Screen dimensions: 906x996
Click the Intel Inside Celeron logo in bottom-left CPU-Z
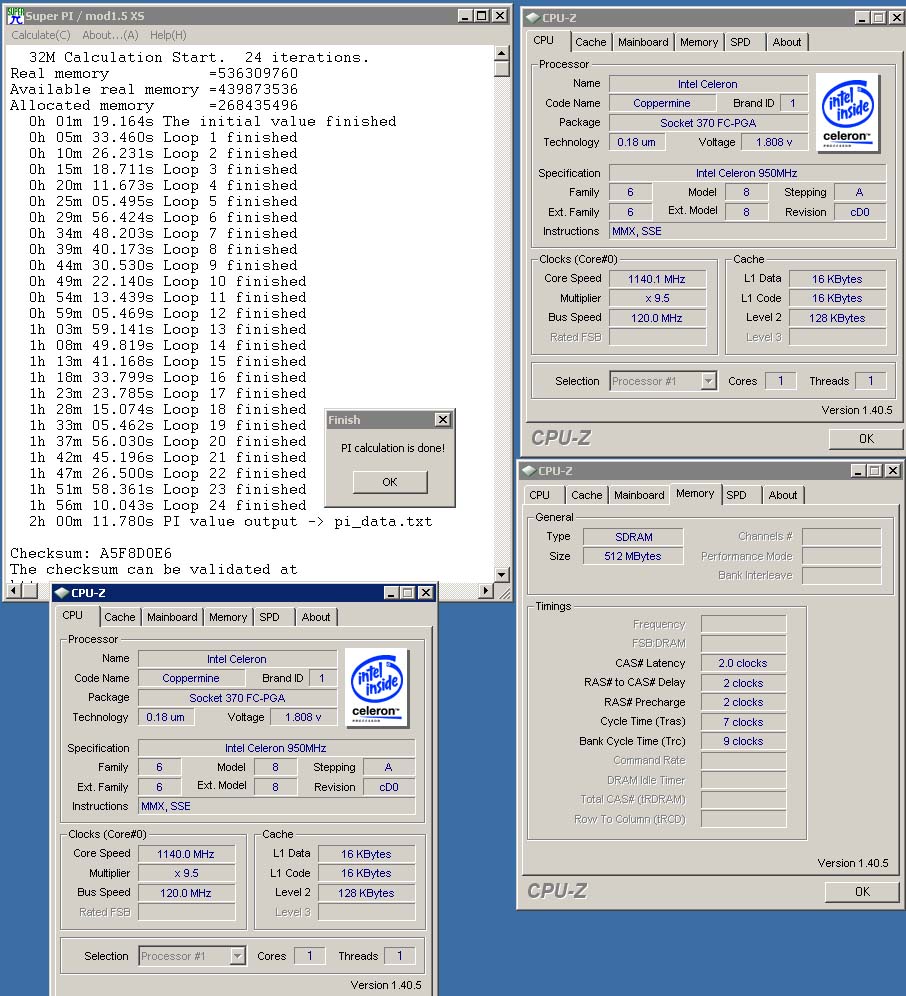pyautogui.click(x=377, y=688)
